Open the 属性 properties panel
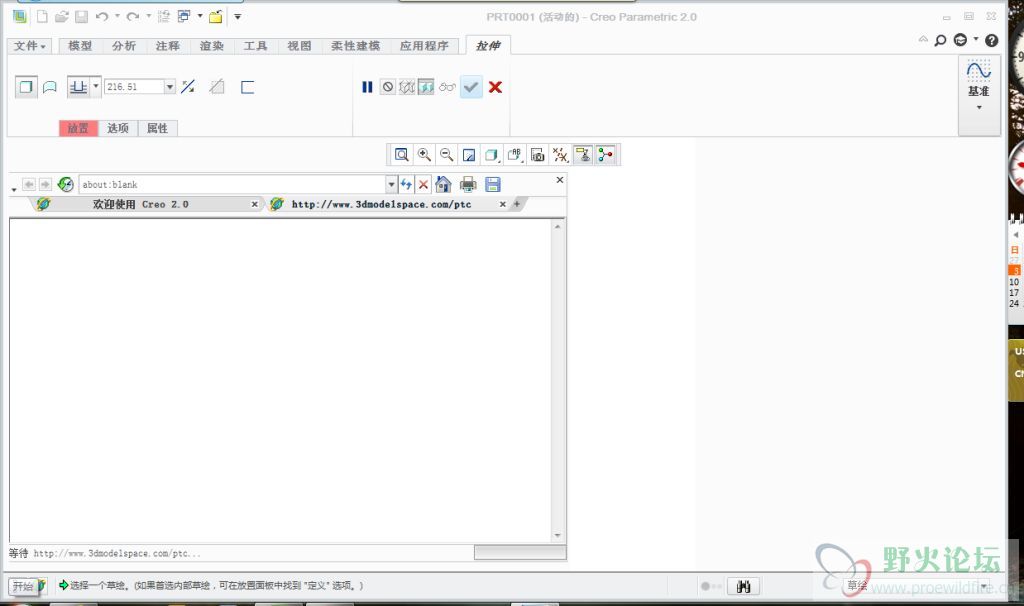Viewport: 1024px width, 606px height. 157,128
